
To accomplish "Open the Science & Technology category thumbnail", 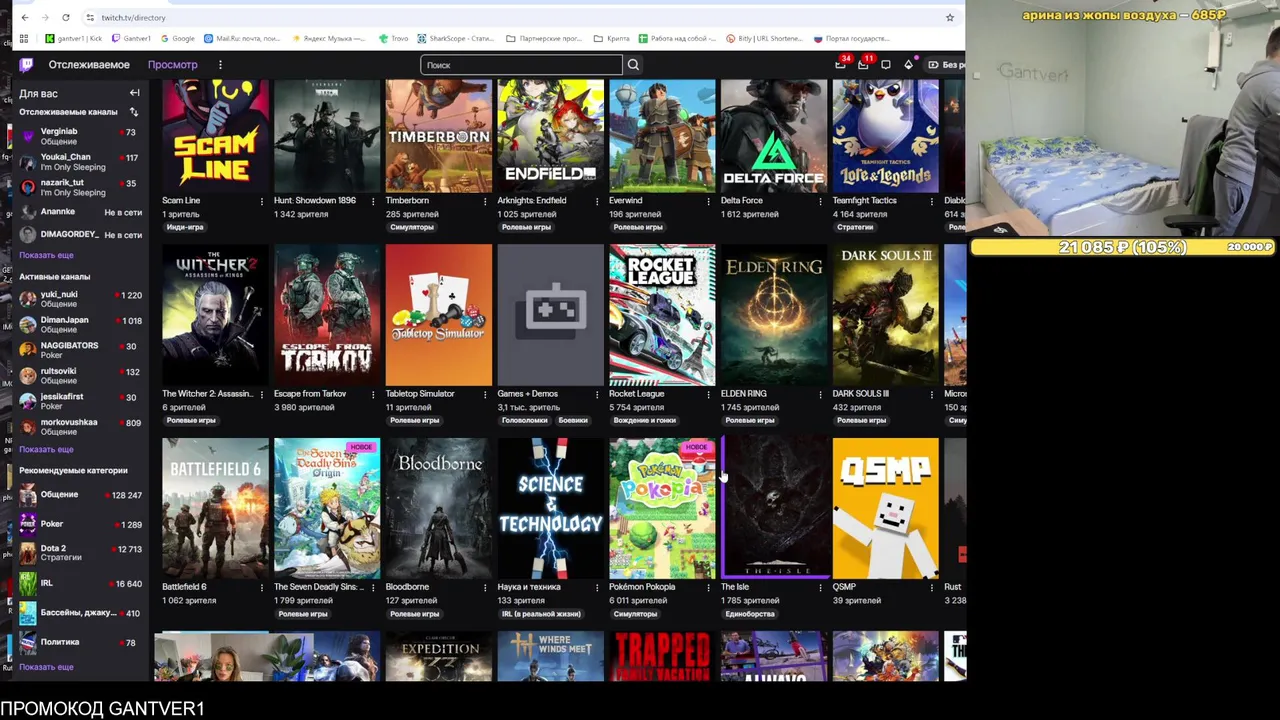I will click(x=550, y=508).
